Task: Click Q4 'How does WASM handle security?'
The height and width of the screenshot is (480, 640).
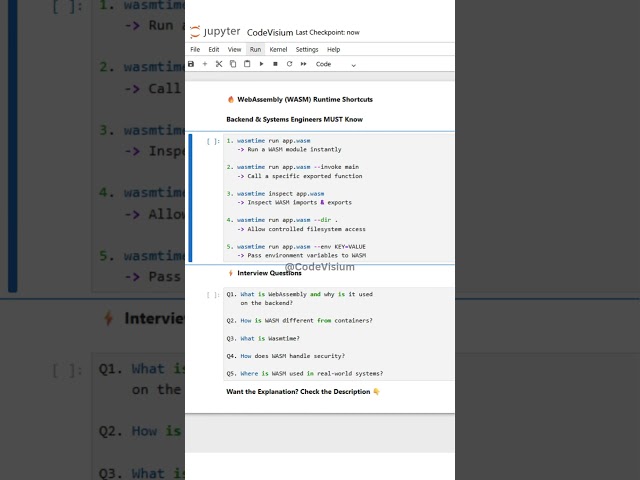Action: point(286,356)
